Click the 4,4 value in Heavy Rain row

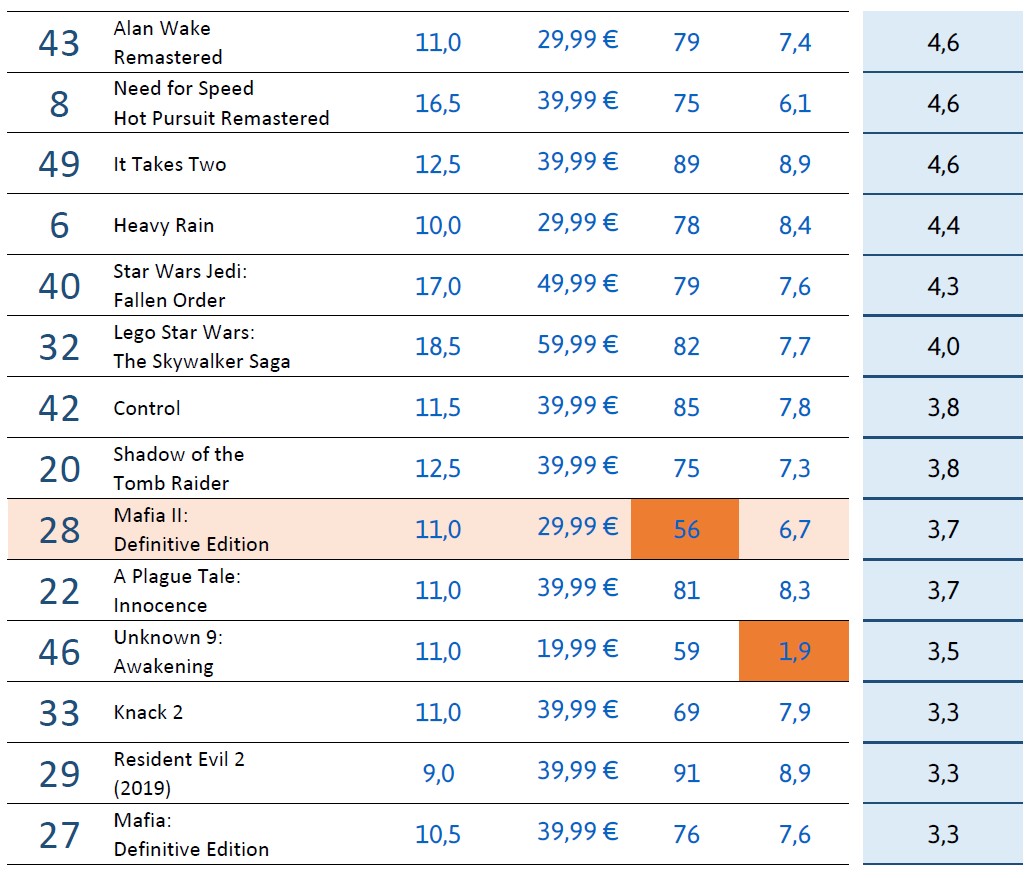pyautogui.click(x=943, y=226)
